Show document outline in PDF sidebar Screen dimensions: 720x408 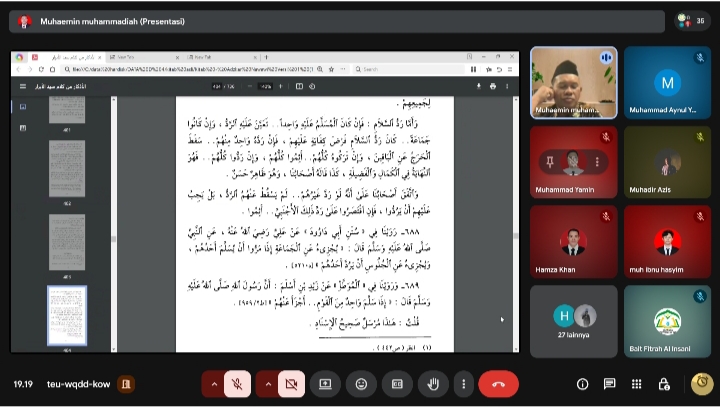tap(23, 128)
